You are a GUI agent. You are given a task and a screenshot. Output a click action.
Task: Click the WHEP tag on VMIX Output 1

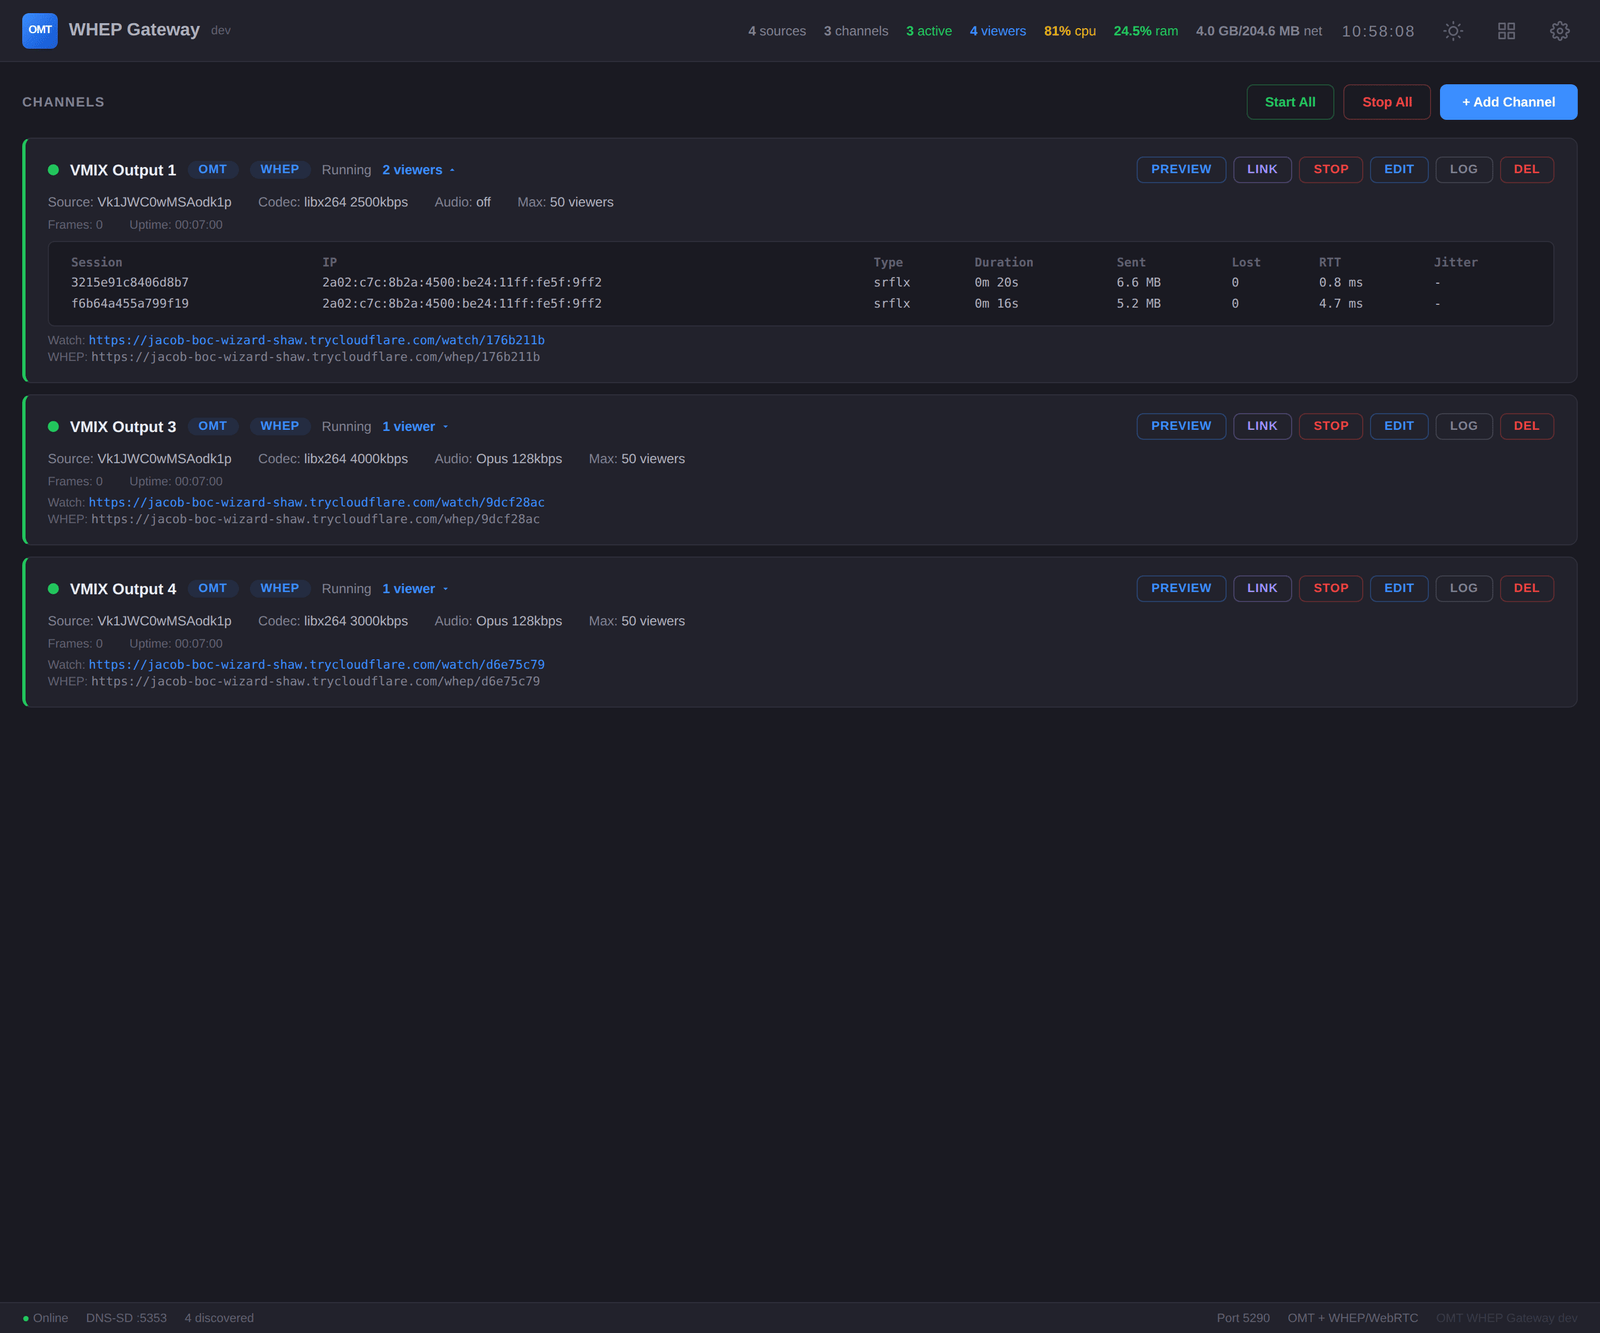tap(279, 170)
